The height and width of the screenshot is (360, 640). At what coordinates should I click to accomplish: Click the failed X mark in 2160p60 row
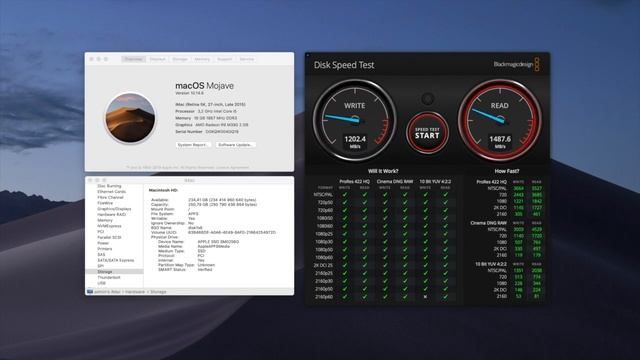(425, 297)
